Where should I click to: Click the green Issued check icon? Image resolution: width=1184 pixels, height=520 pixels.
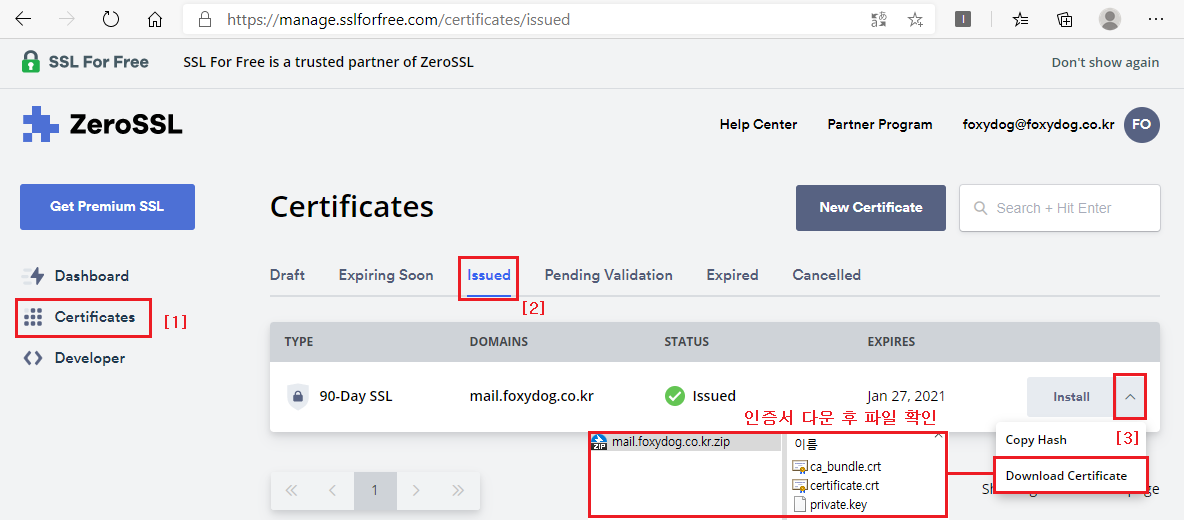click(x=674, y=396)
